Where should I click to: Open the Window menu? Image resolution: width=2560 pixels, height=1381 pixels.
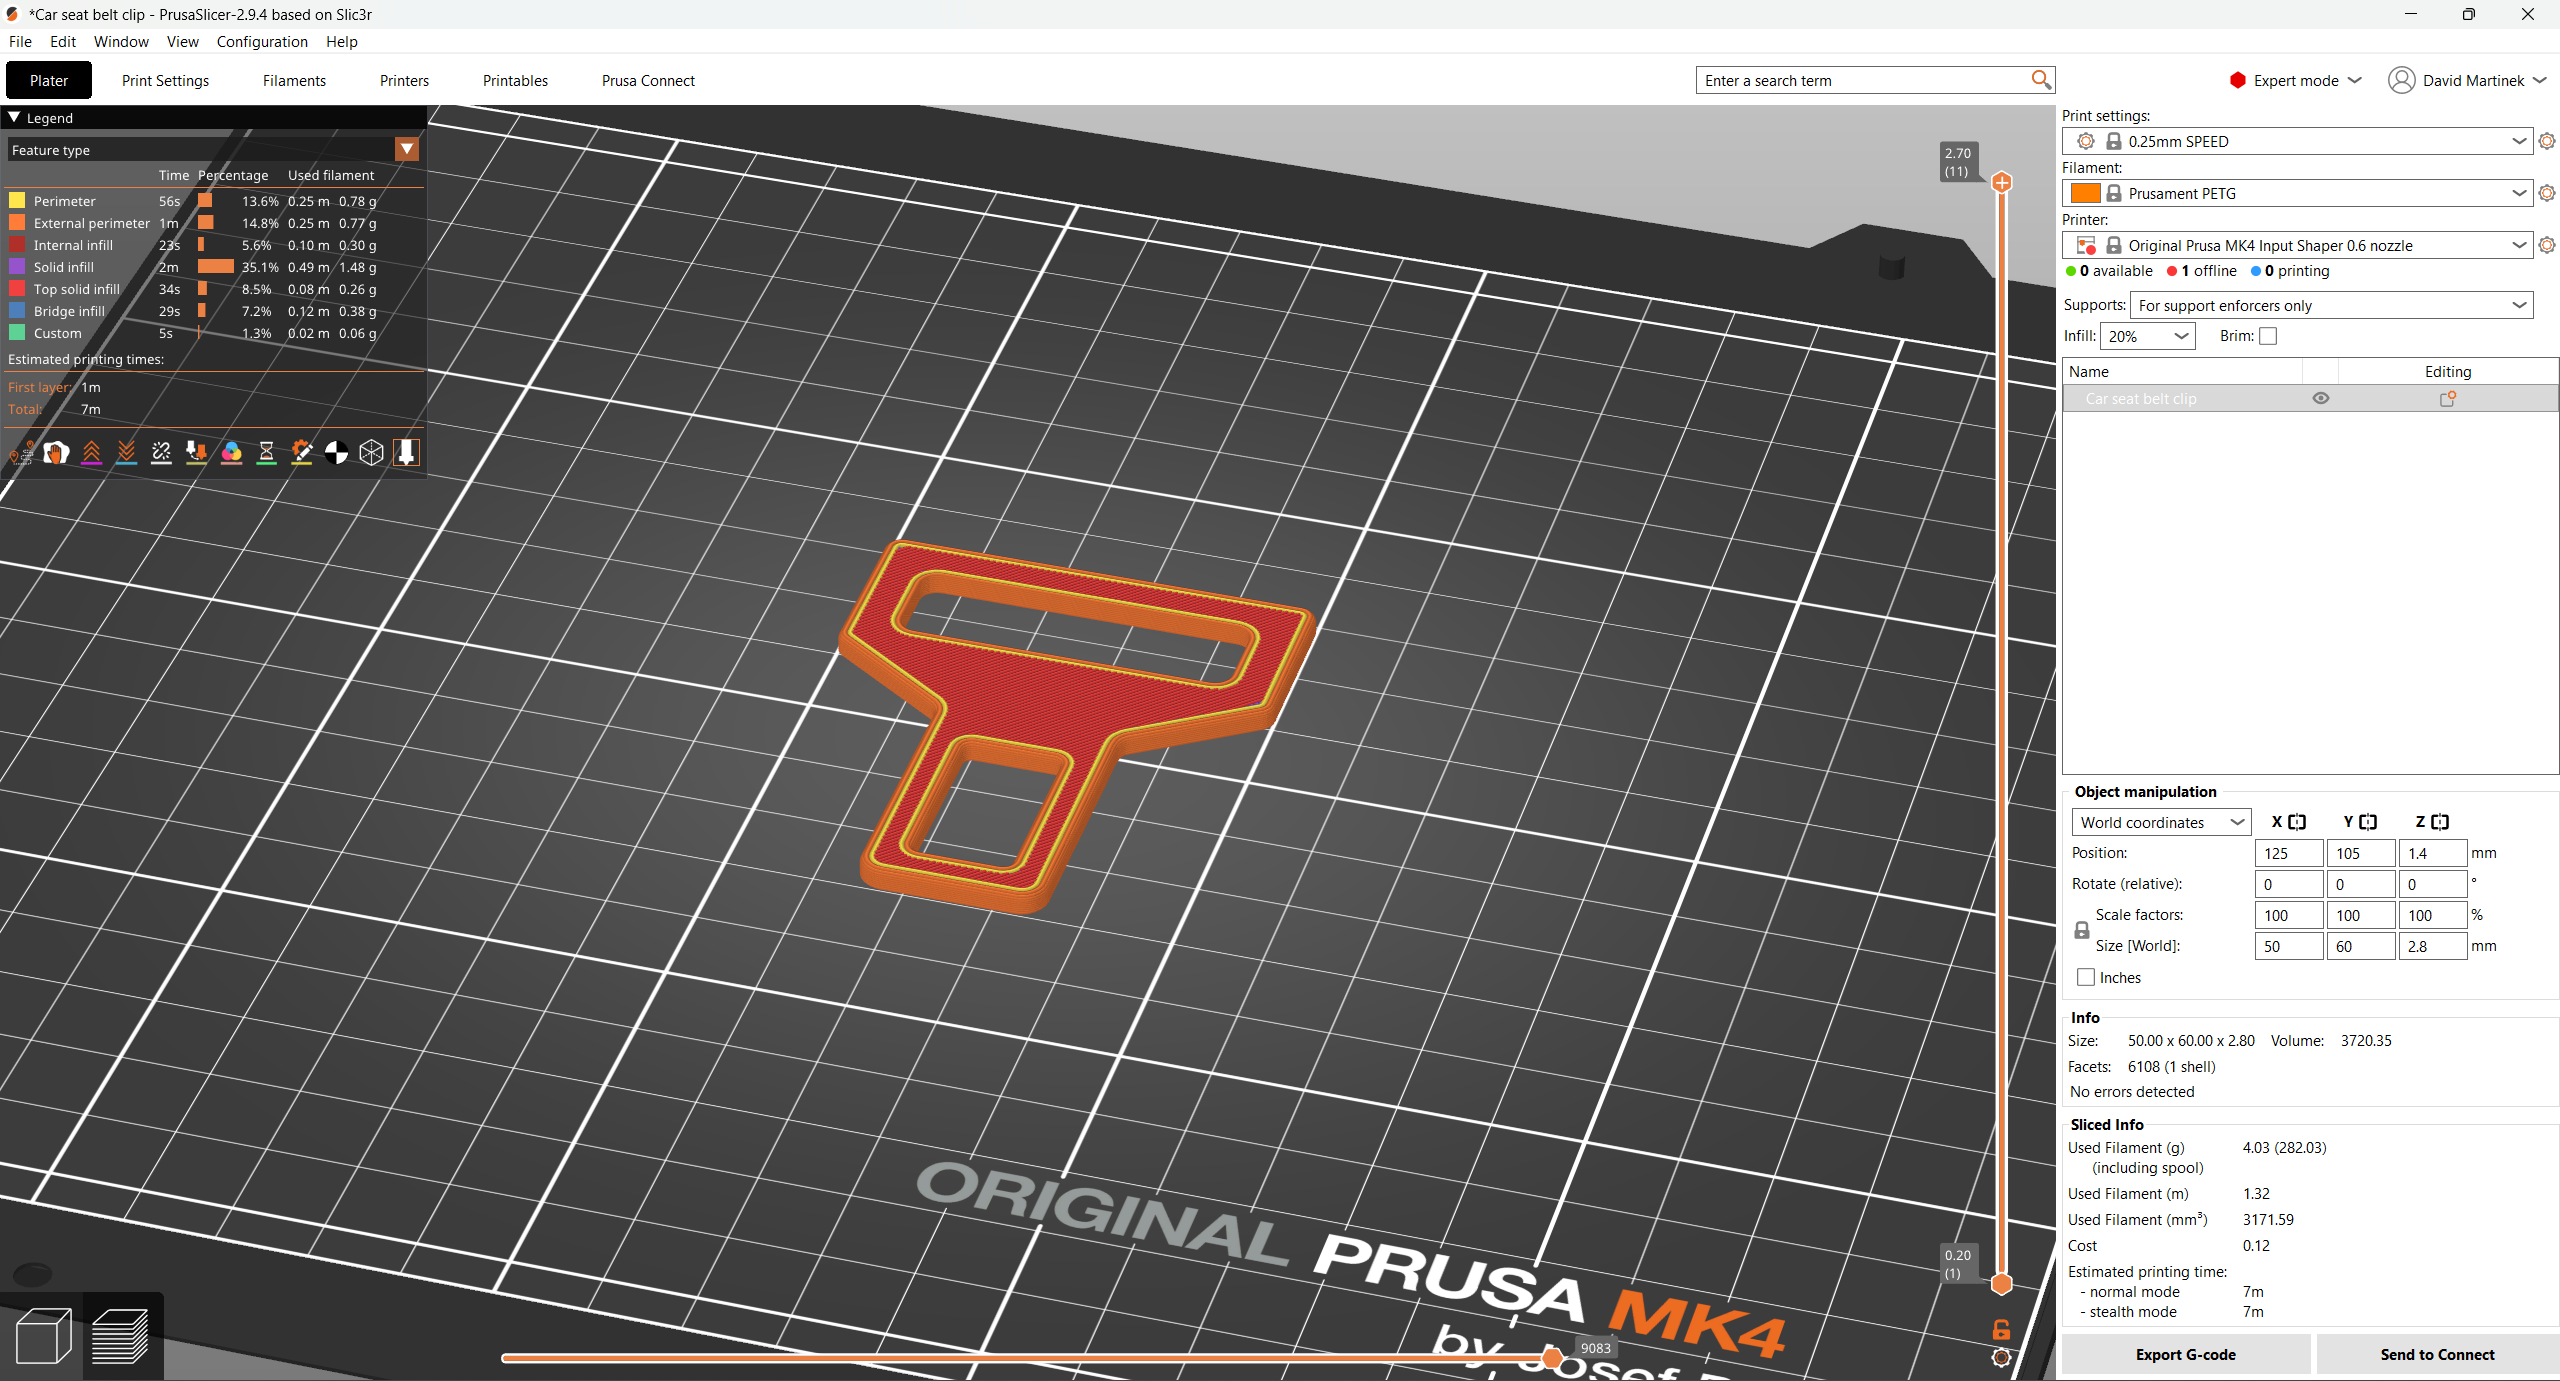[x=121, y=41]
